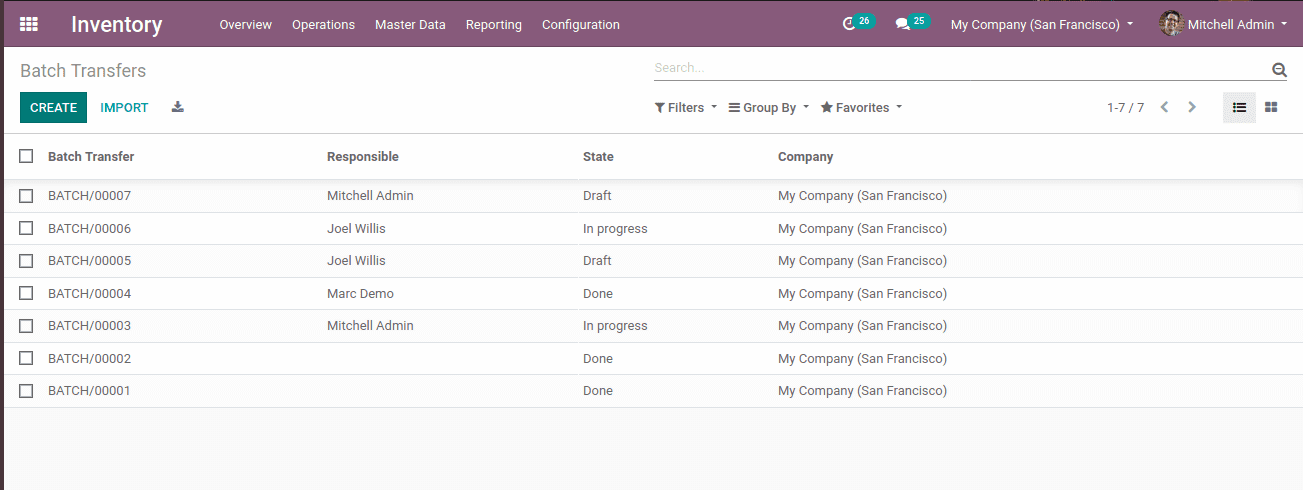Tick checkbox for BATCH/00006
Viewport: 1303px width, 490px height.
click(26, 228)
